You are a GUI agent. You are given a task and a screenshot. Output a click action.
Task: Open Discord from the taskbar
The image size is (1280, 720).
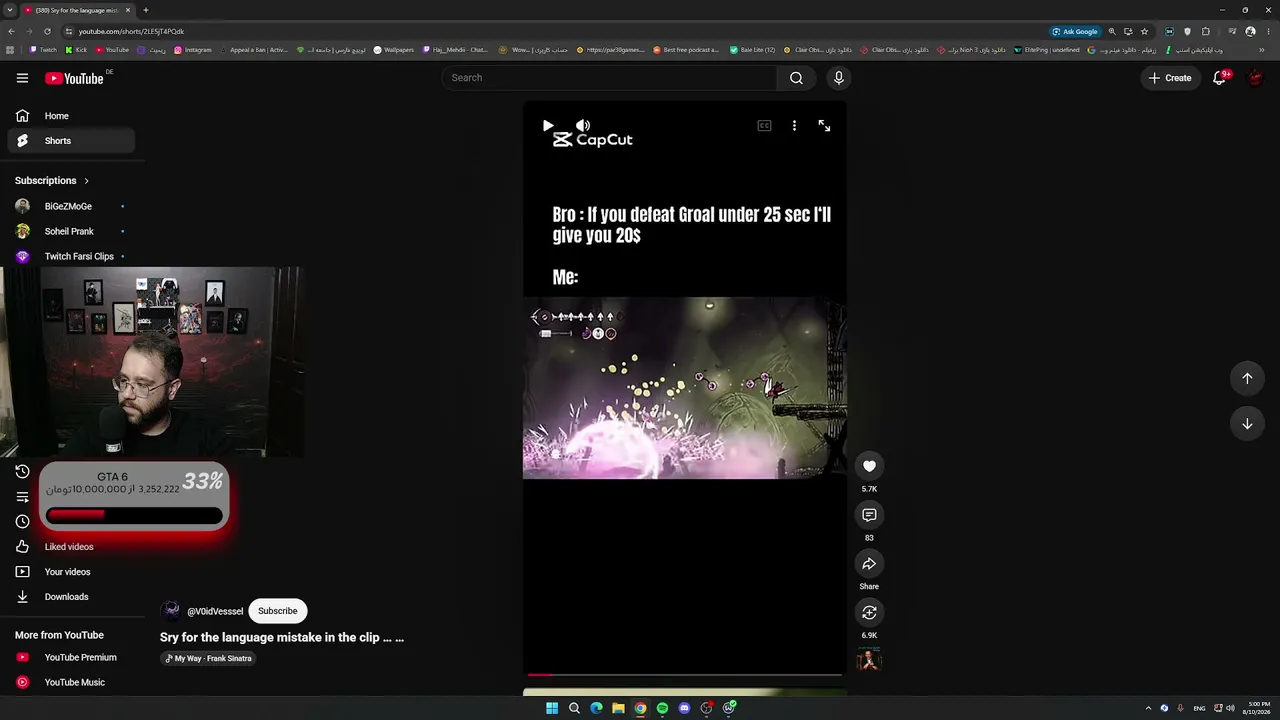pyautogui.click(x=684, y=708)
